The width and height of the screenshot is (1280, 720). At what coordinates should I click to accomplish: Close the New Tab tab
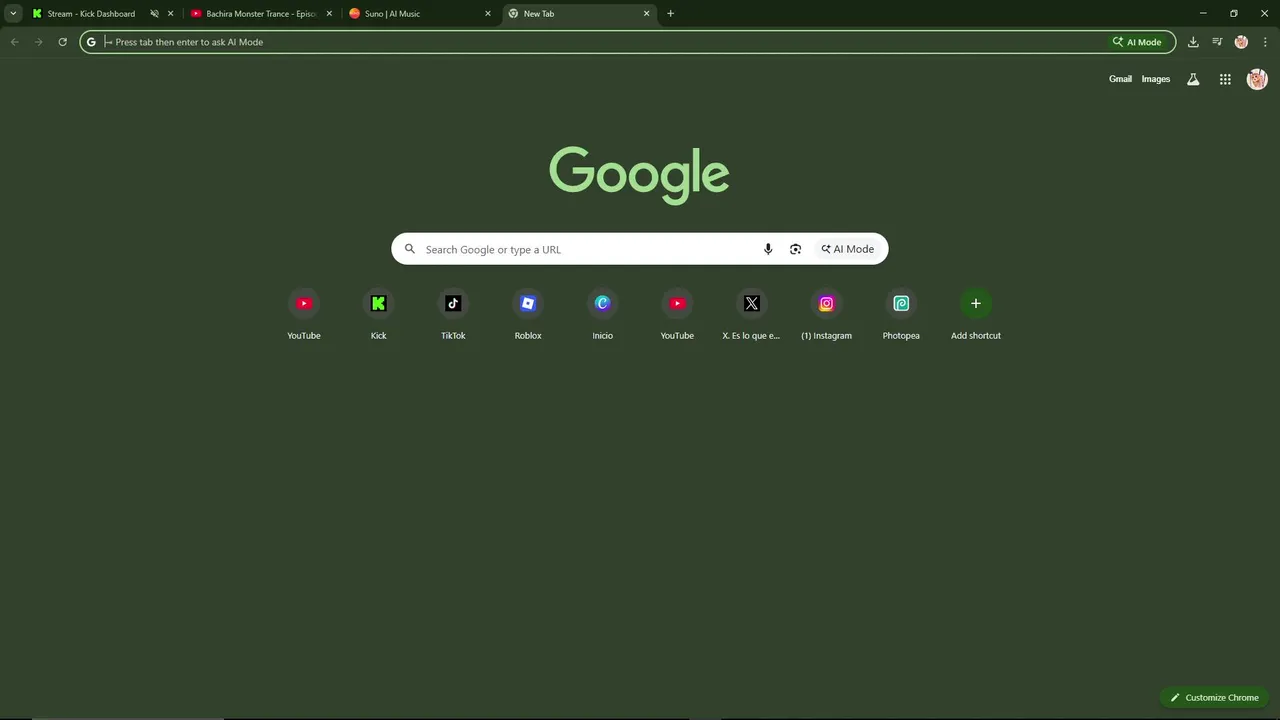tap(646, 14)
